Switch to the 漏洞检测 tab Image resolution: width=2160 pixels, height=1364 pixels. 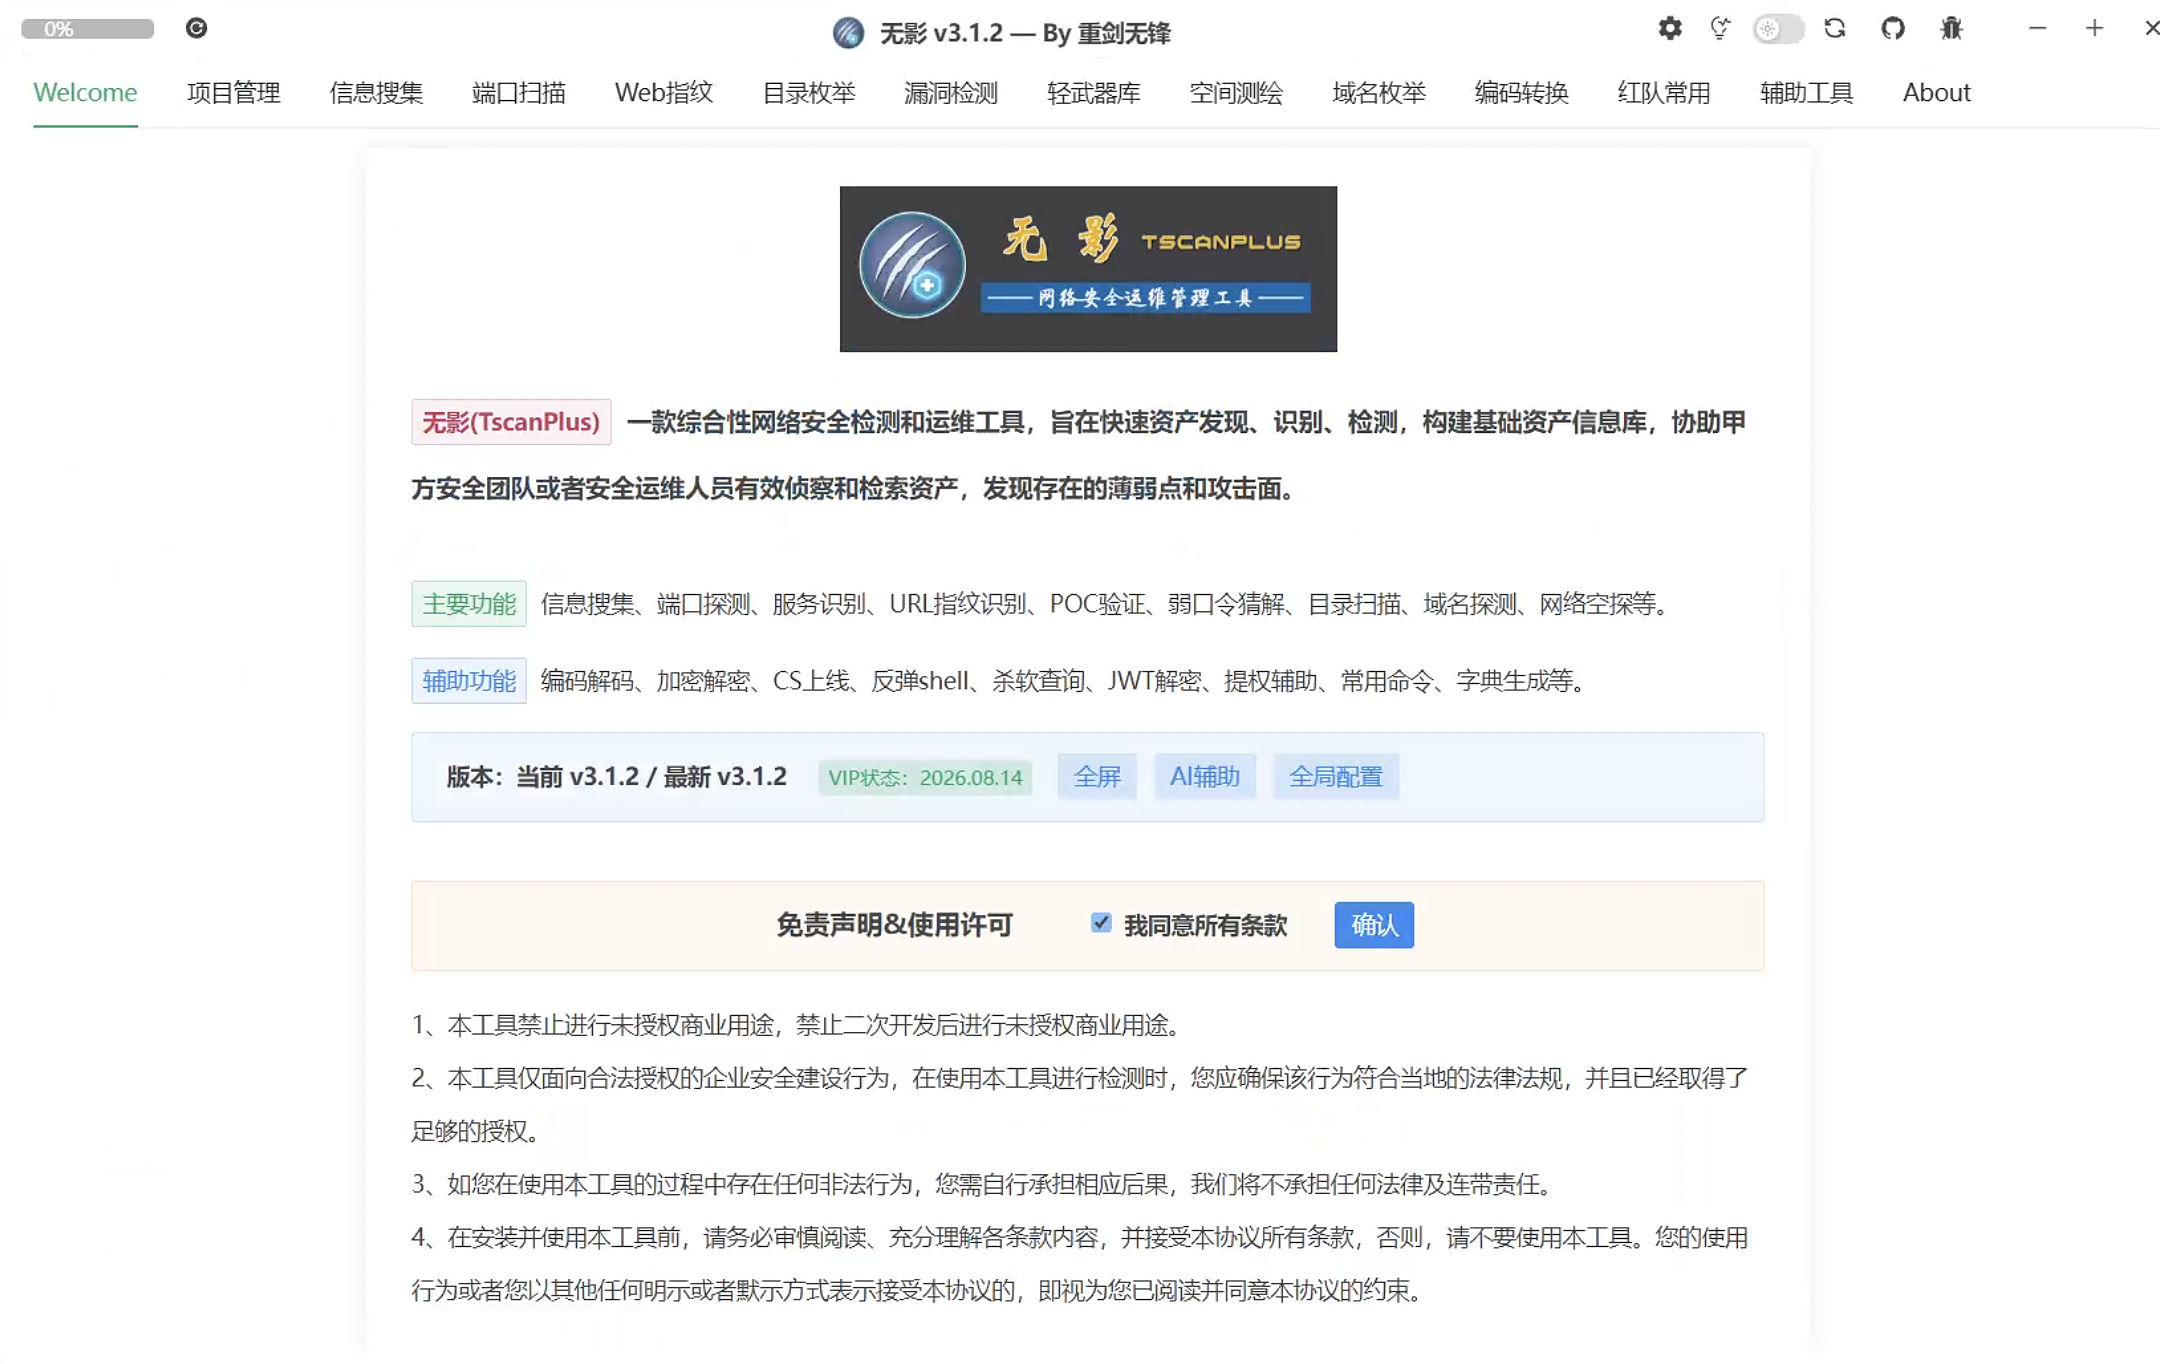(x=950, y=93)
